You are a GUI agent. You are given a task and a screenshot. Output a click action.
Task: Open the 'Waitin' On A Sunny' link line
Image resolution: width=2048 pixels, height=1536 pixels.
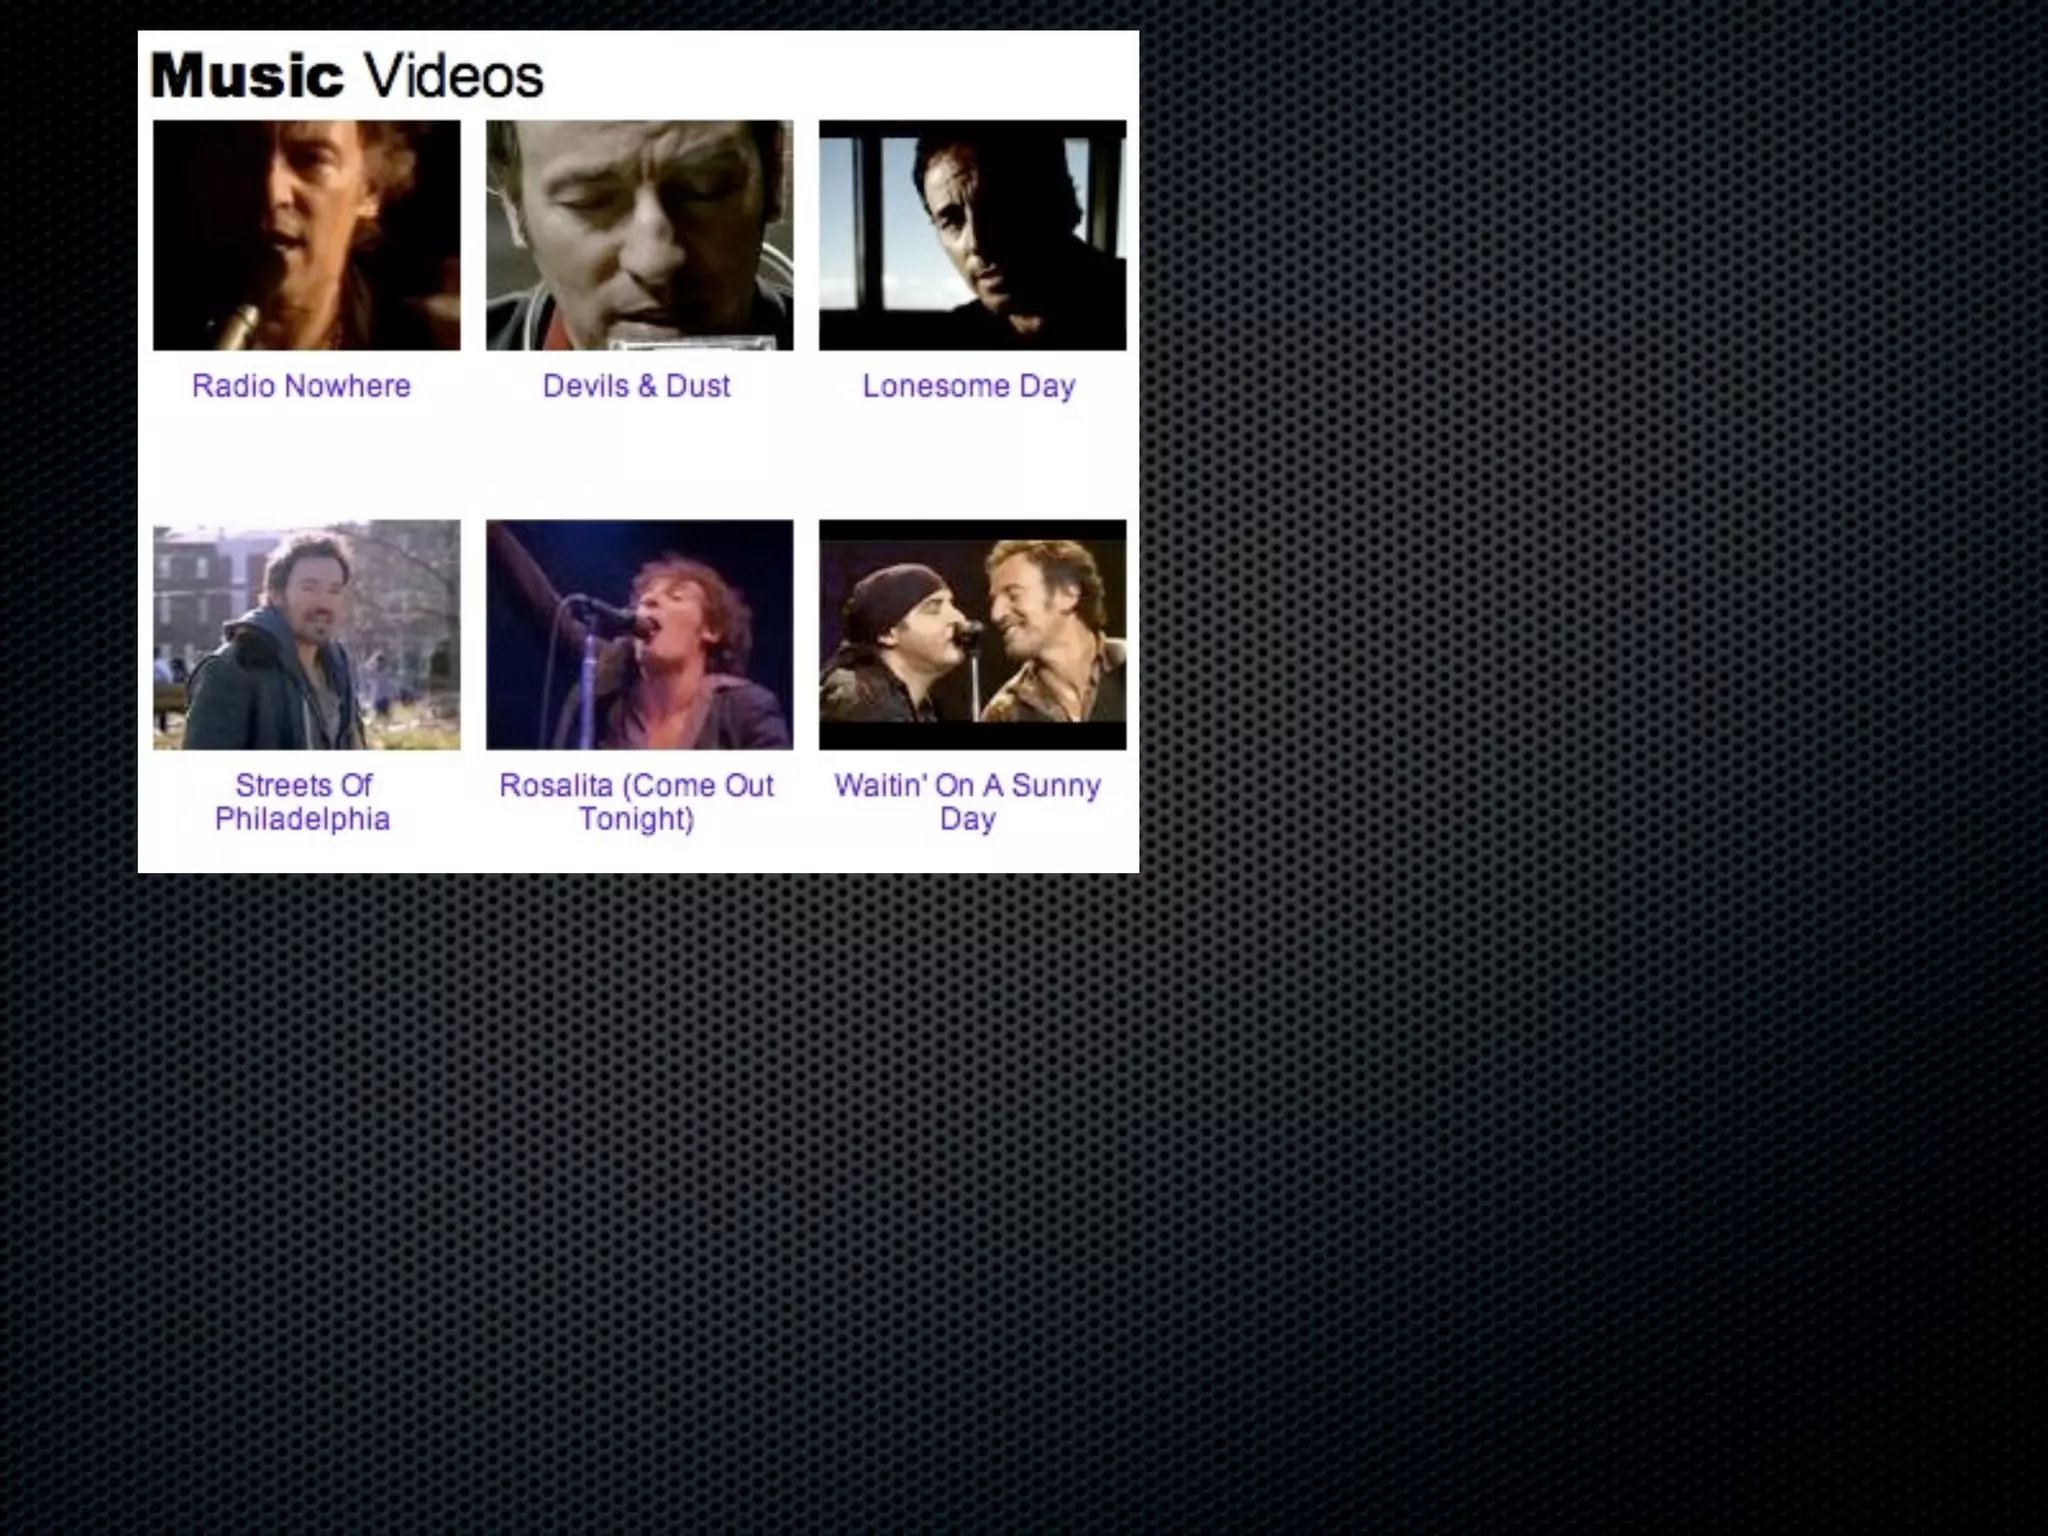point(967,785)
